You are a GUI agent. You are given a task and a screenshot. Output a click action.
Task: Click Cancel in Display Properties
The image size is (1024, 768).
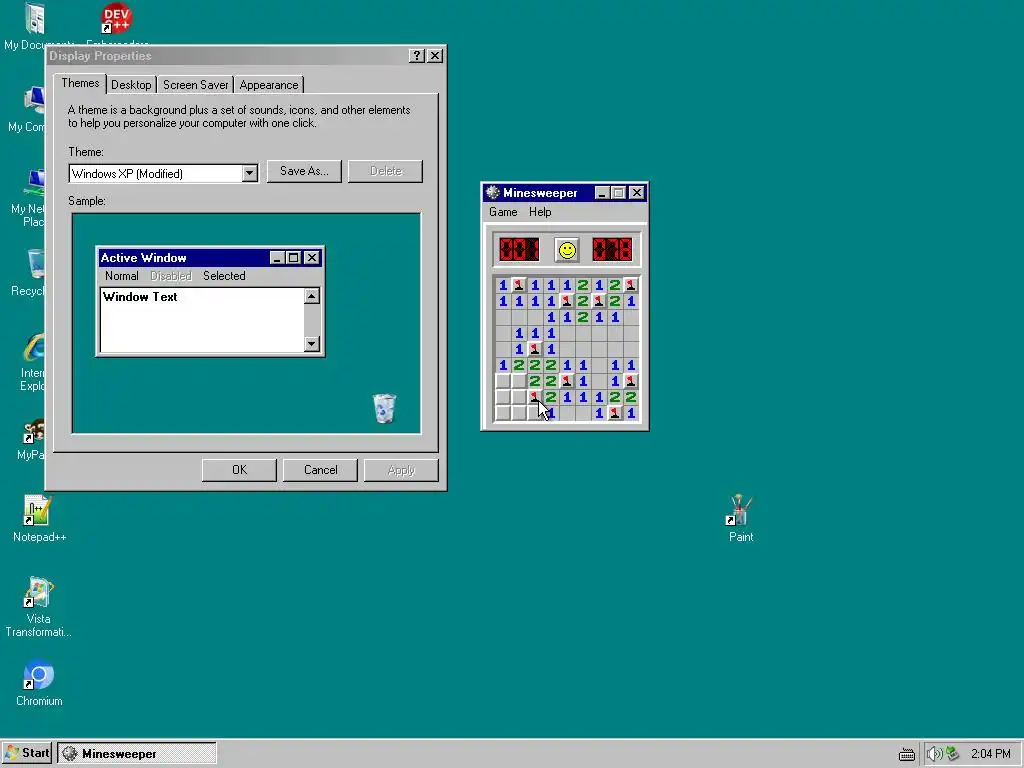point(320,470)
